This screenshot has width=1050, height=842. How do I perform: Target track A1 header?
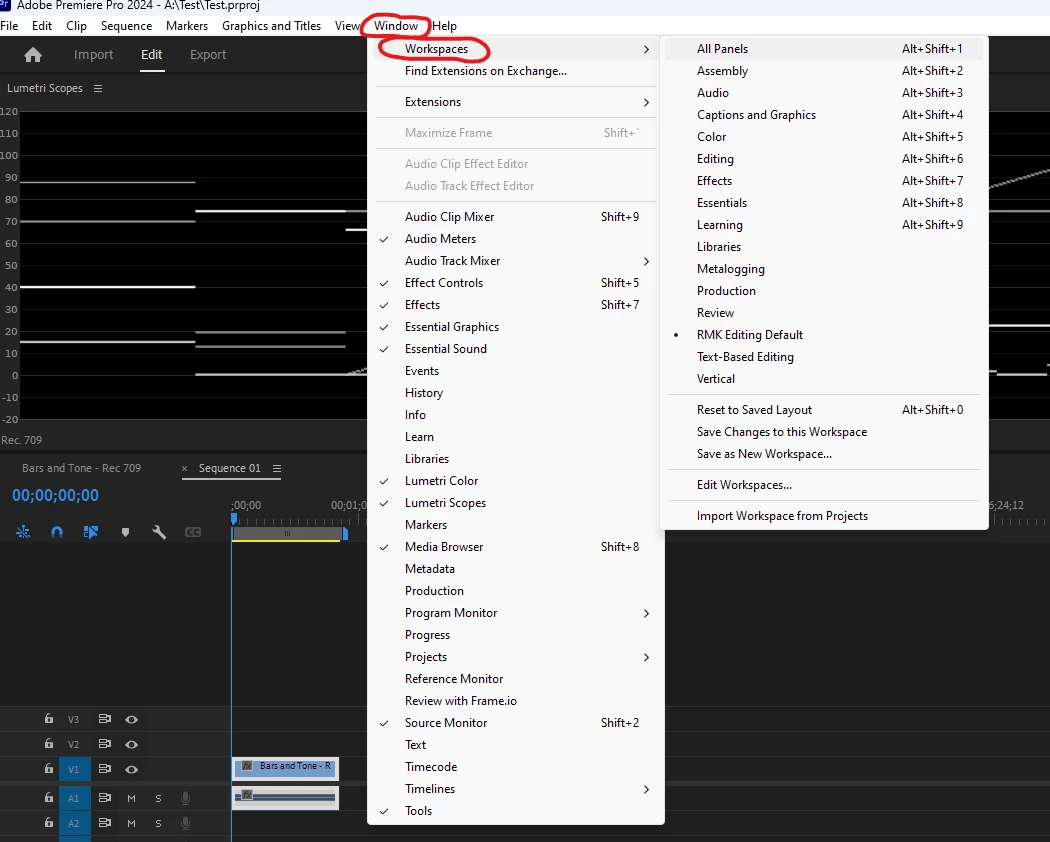[74, 798]
